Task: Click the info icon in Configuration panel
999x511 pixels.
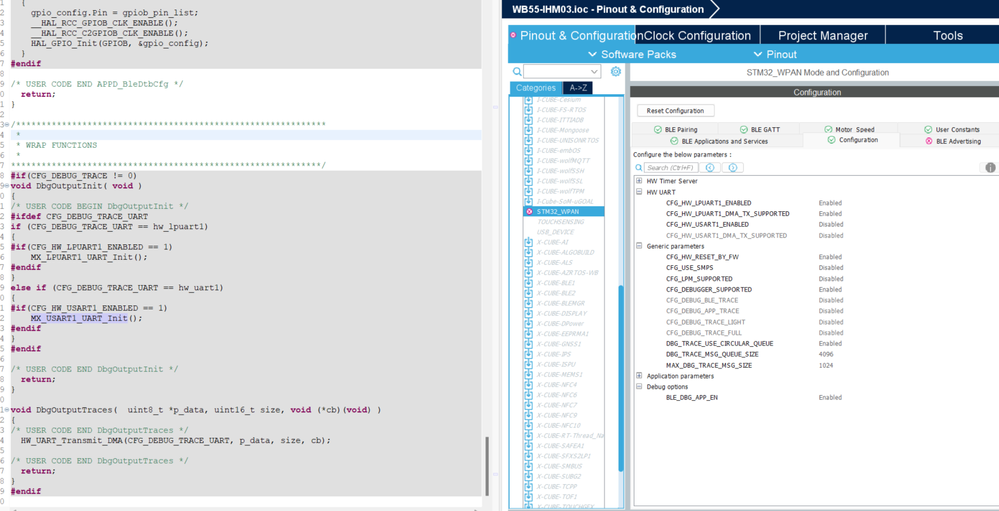Action: coord(990,168)
